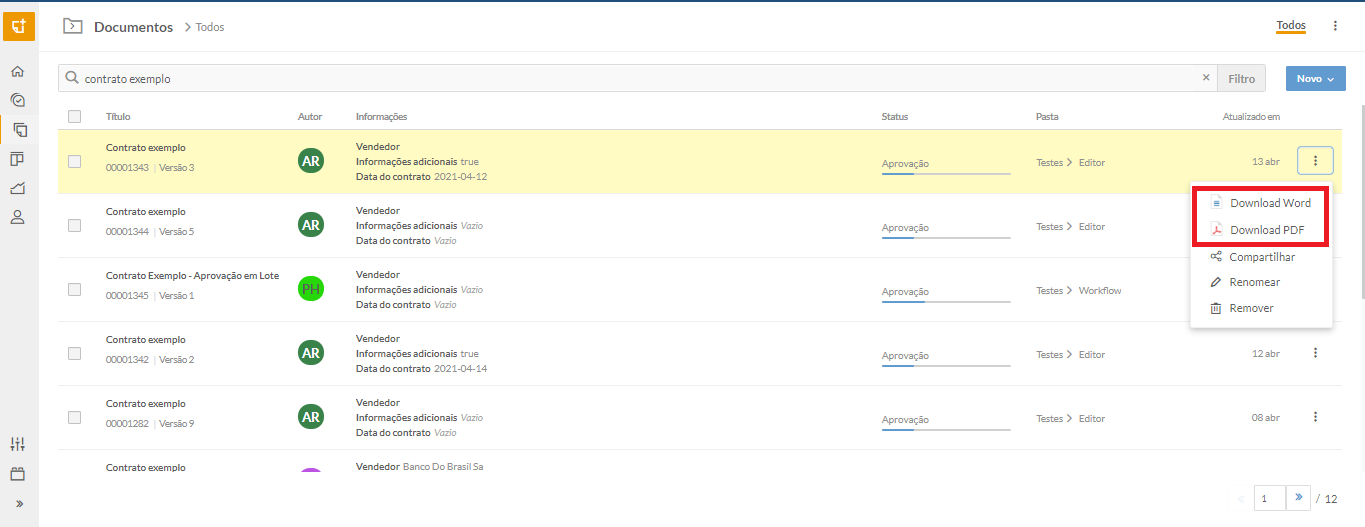Open the settings sliders sidebar icon
Viewport: 1365px width, 527px height.
tap(17, 444)
